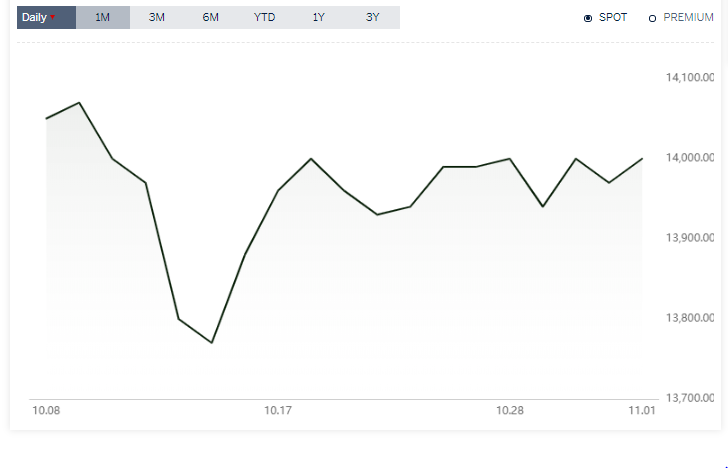Select the 1M time range tab

103,18
